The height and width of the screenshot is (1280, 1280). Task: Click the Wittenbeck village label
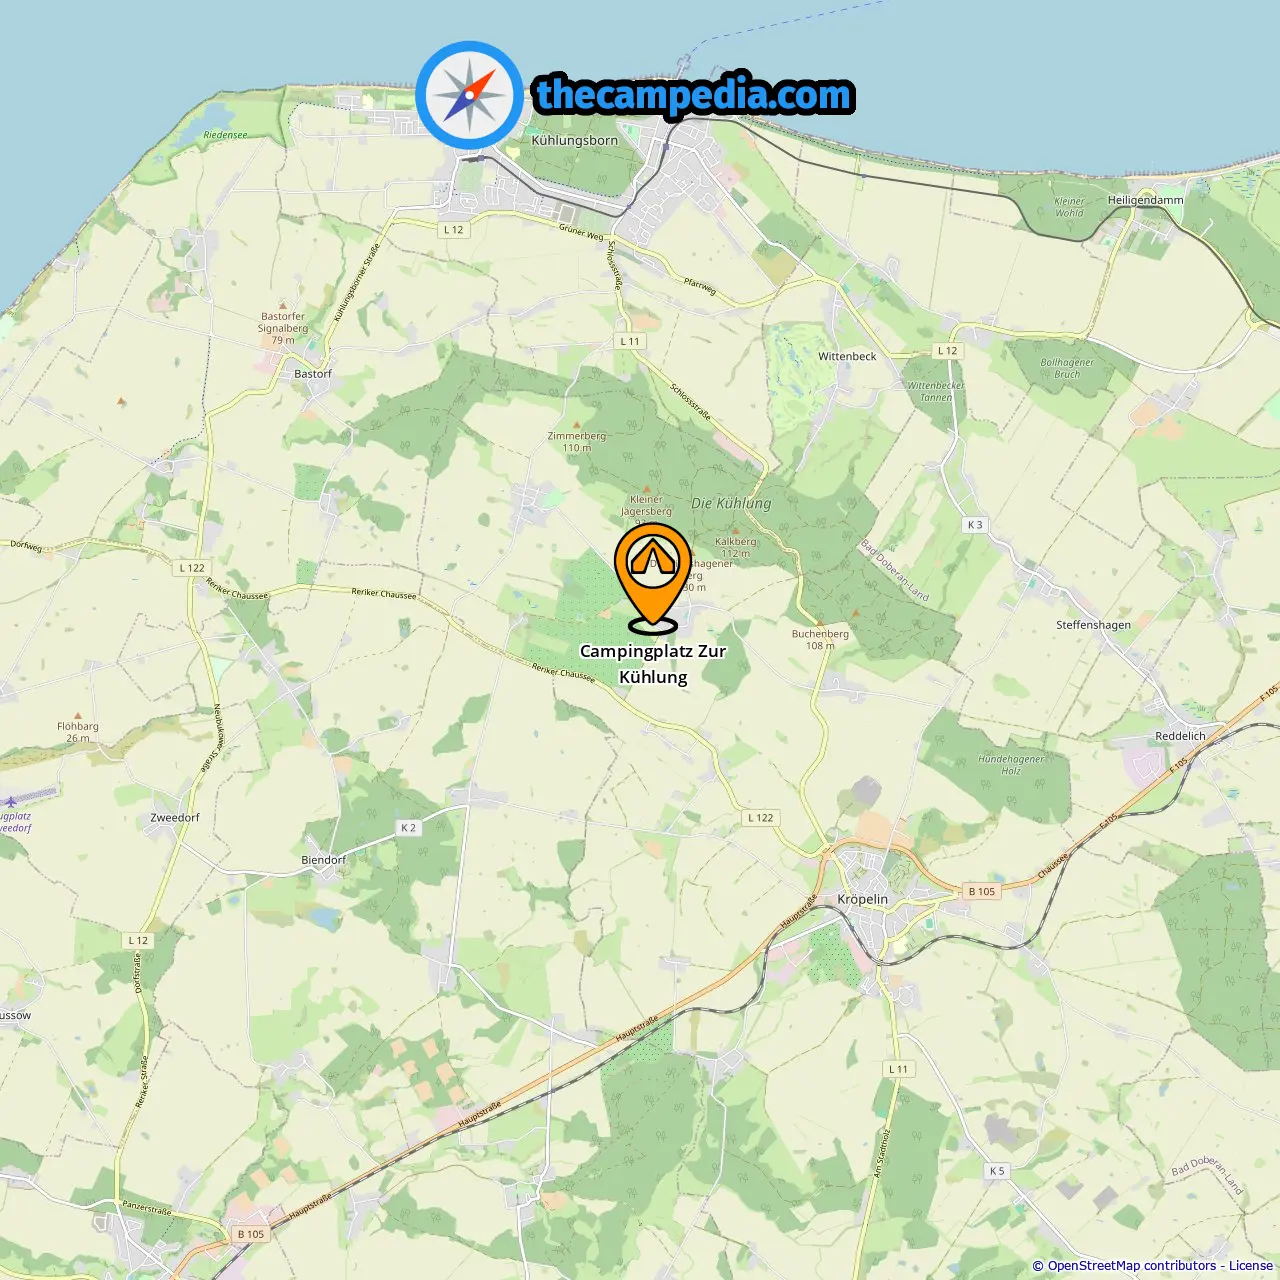click(x=847, y=356)
